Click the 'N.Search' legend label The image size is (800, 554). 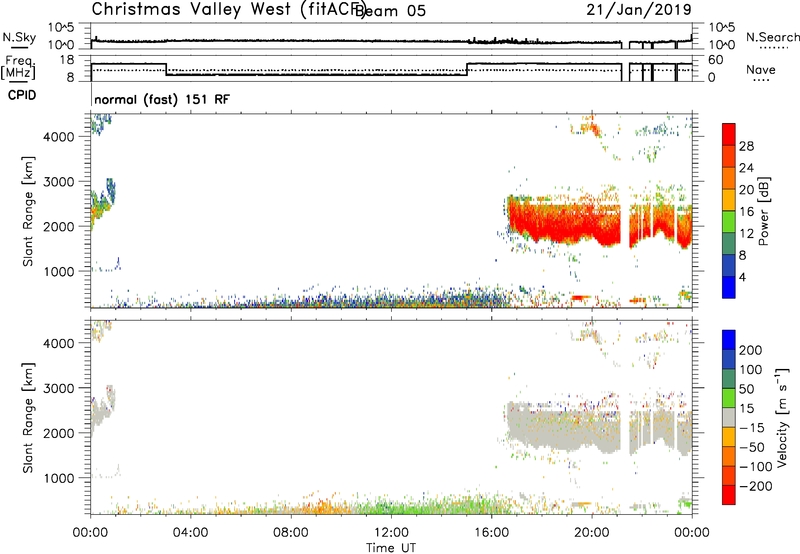772,37
